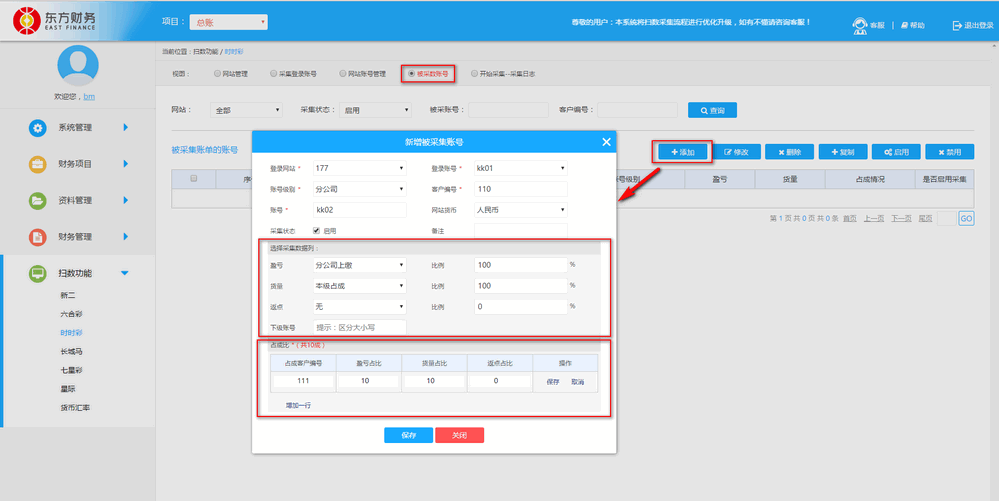Click the user avatar picture
This screenshot has width=999, height=501.
coord(77,66)
